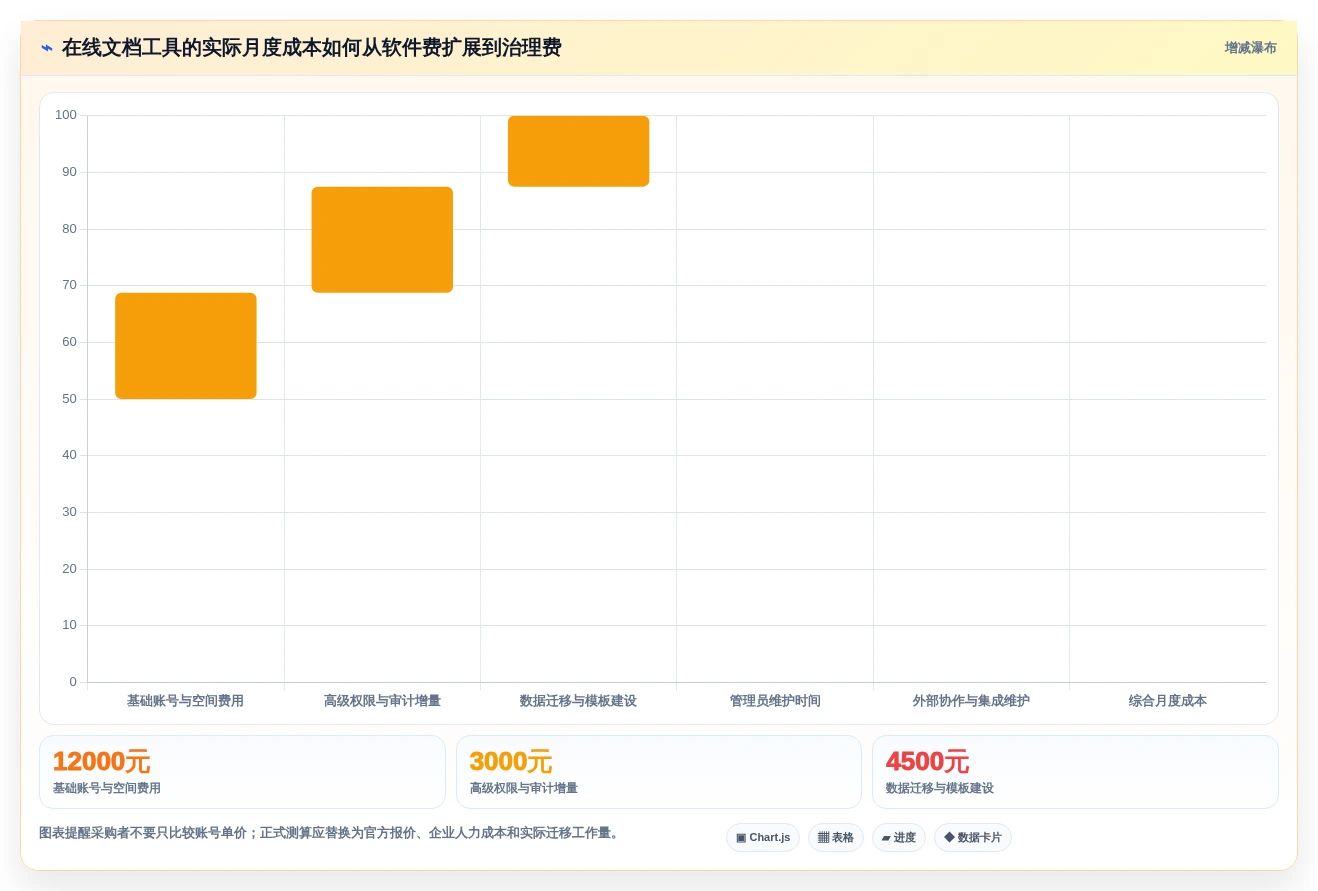
Task: Select the Chart.js tag chip
Action: [x=763, y=838]
